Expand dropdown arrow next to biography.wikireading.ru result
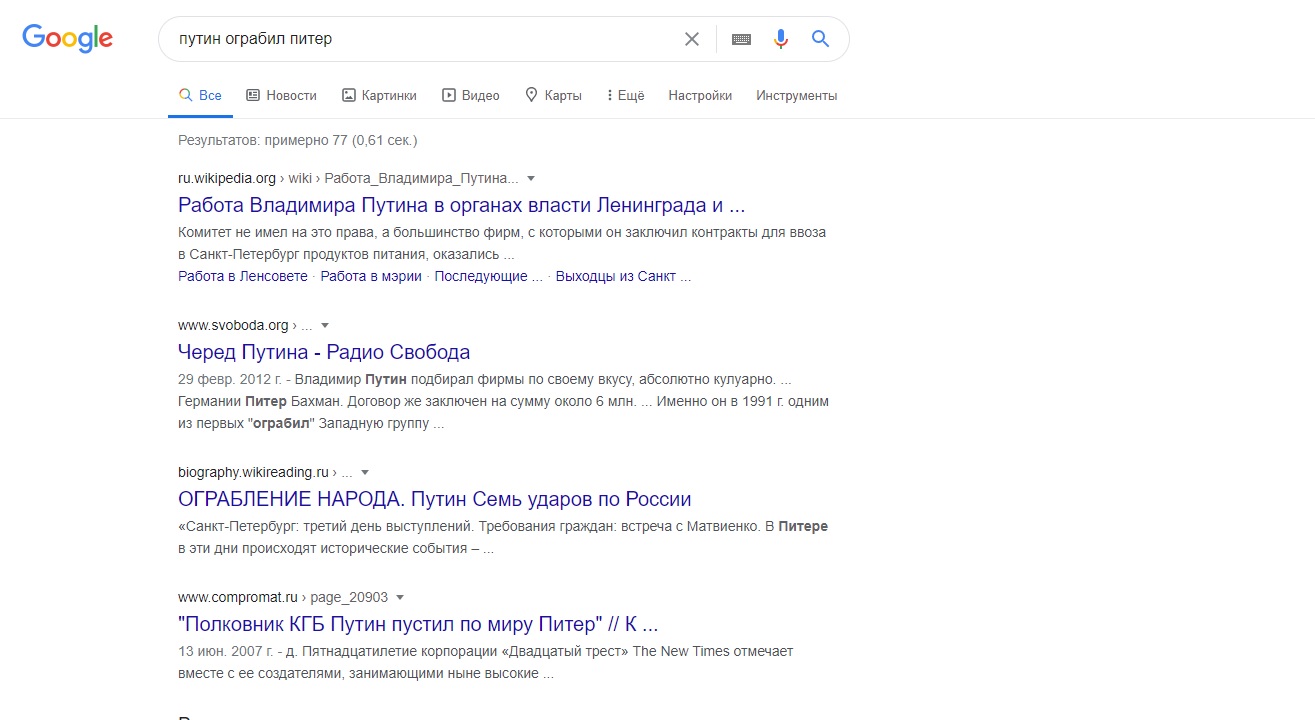The width and height of the screenshot is (1315, 720). point(365,473)
